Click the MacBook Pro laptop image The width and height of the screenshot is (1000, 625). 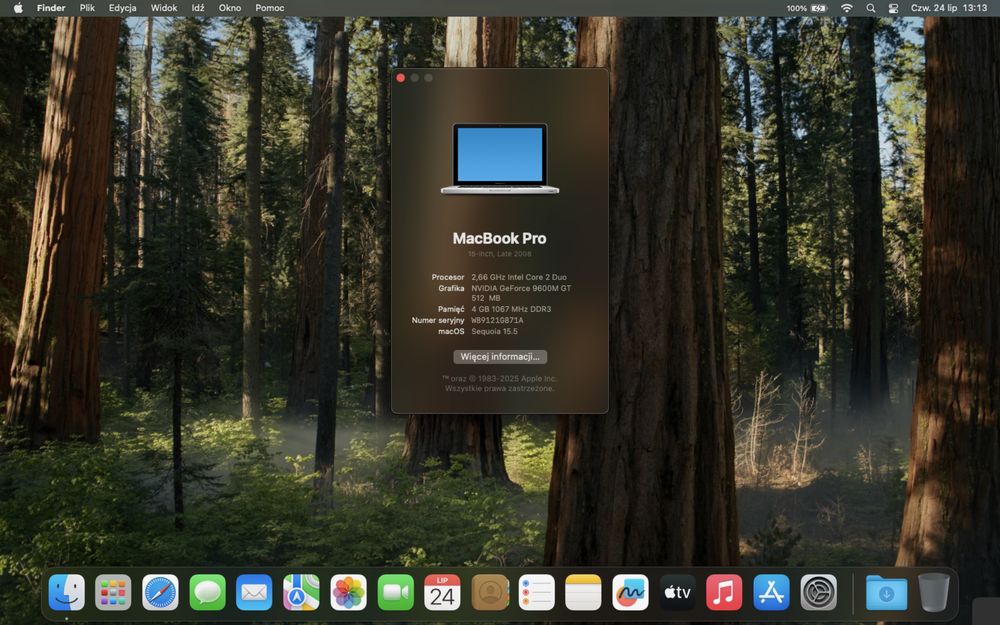[x=500, y=159]
